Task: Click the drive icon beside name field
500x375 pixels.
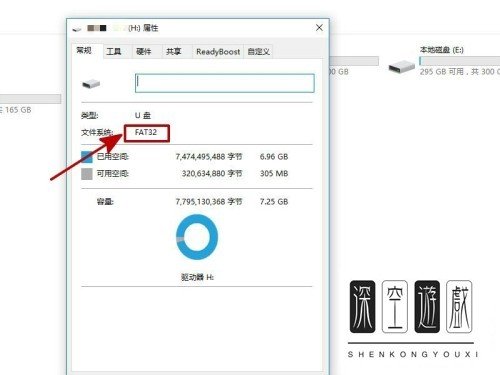Action: pyautogui.click(x=91, y=84)
